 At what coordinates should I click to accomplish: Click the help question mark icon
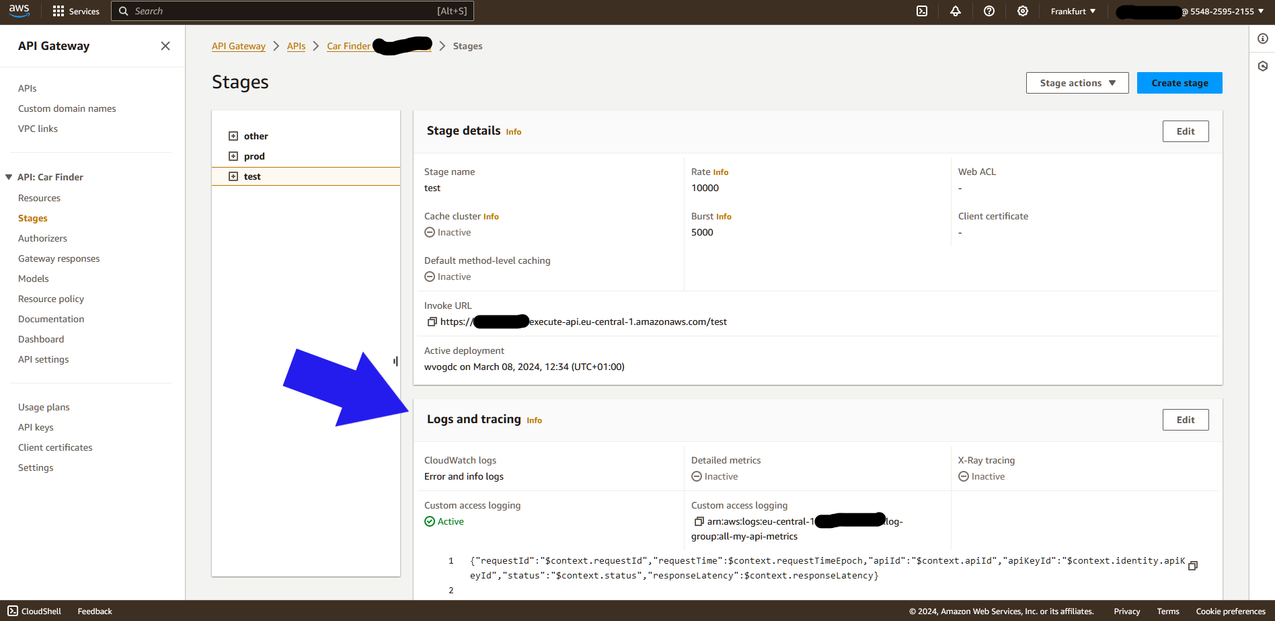point(989,11)
